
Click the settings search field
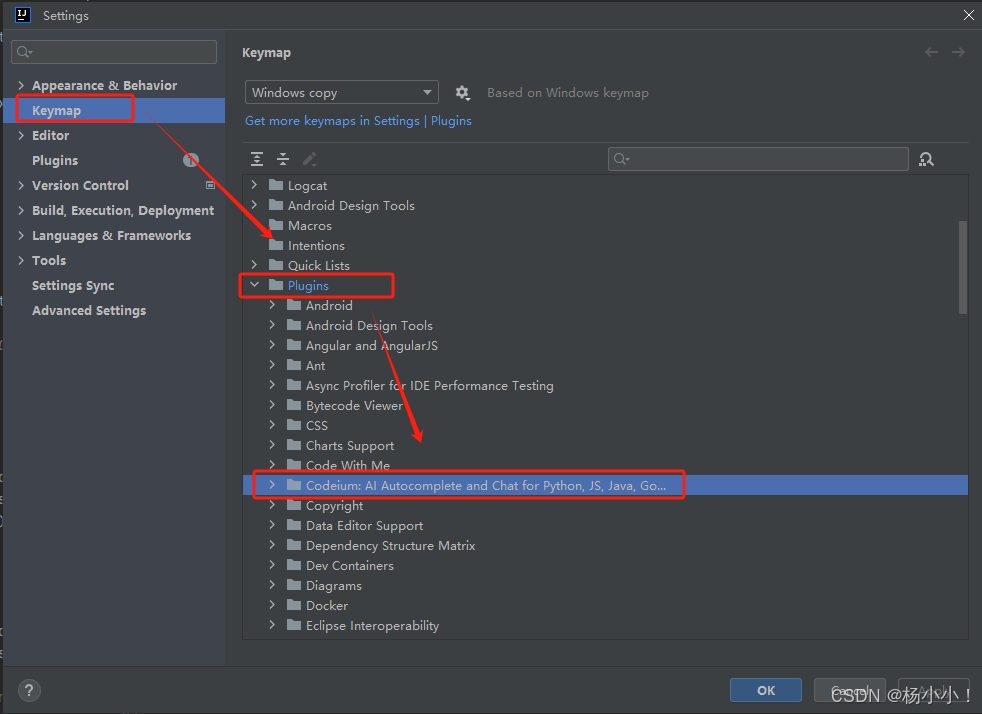coord(114,52)
